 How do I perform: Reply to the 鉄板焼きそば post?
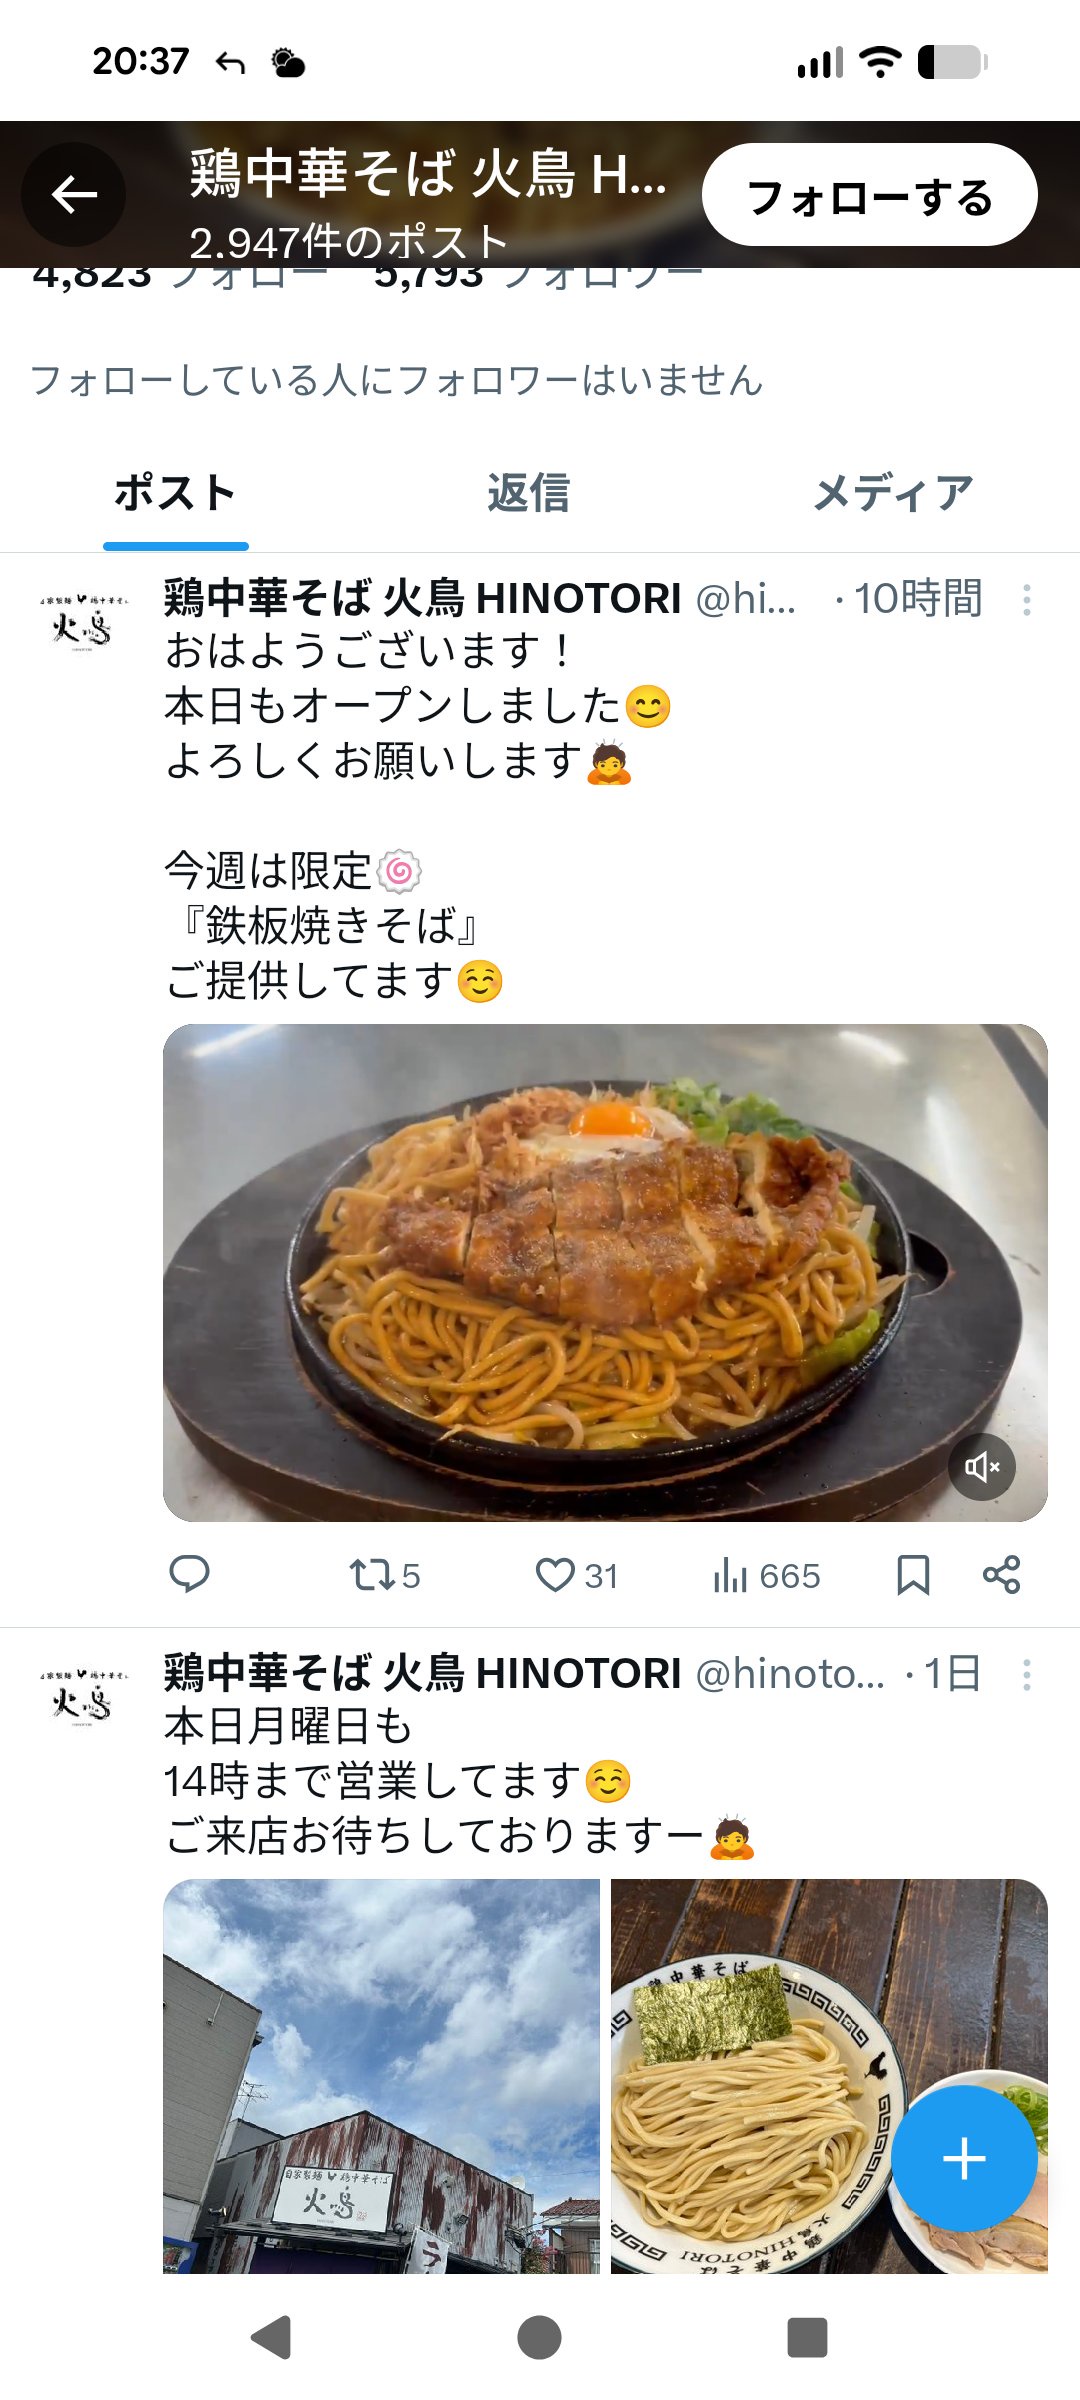coord(189,1575)
